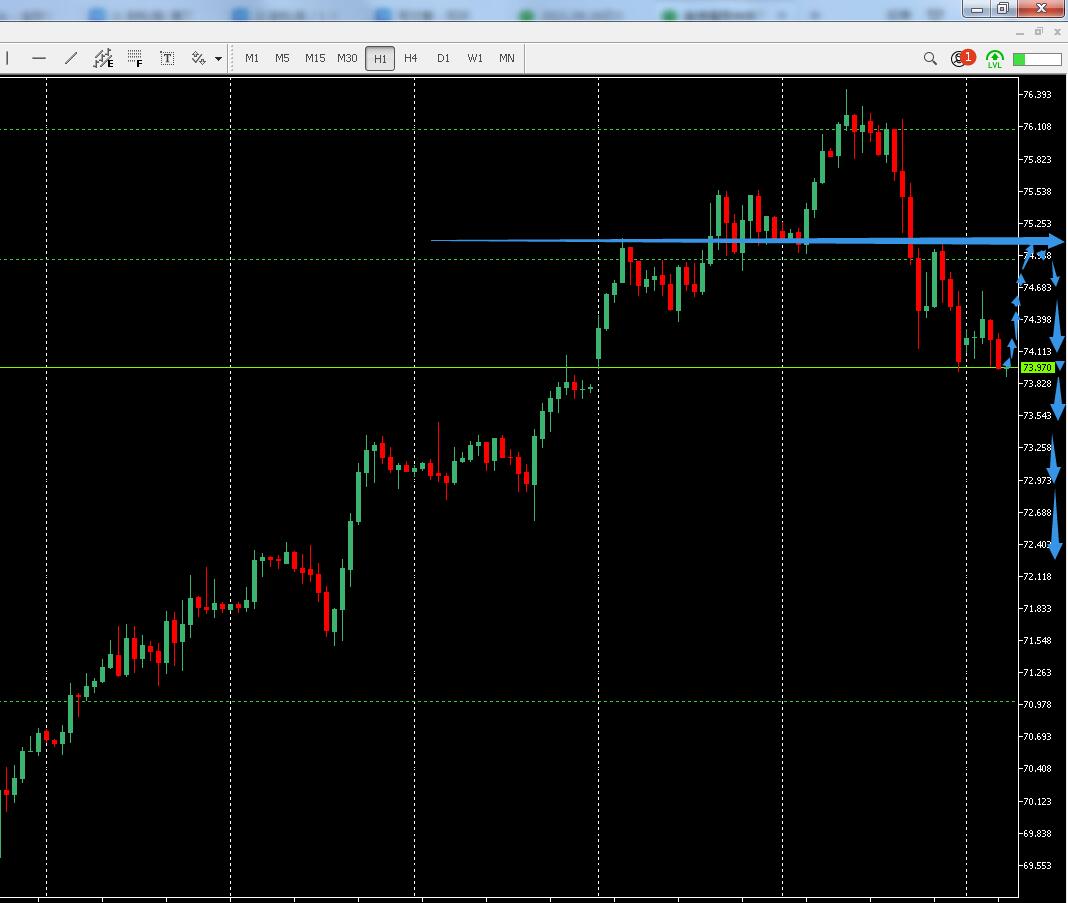Click the 69.838 price scale label

pyautogui.click(x=1037, y=833)
